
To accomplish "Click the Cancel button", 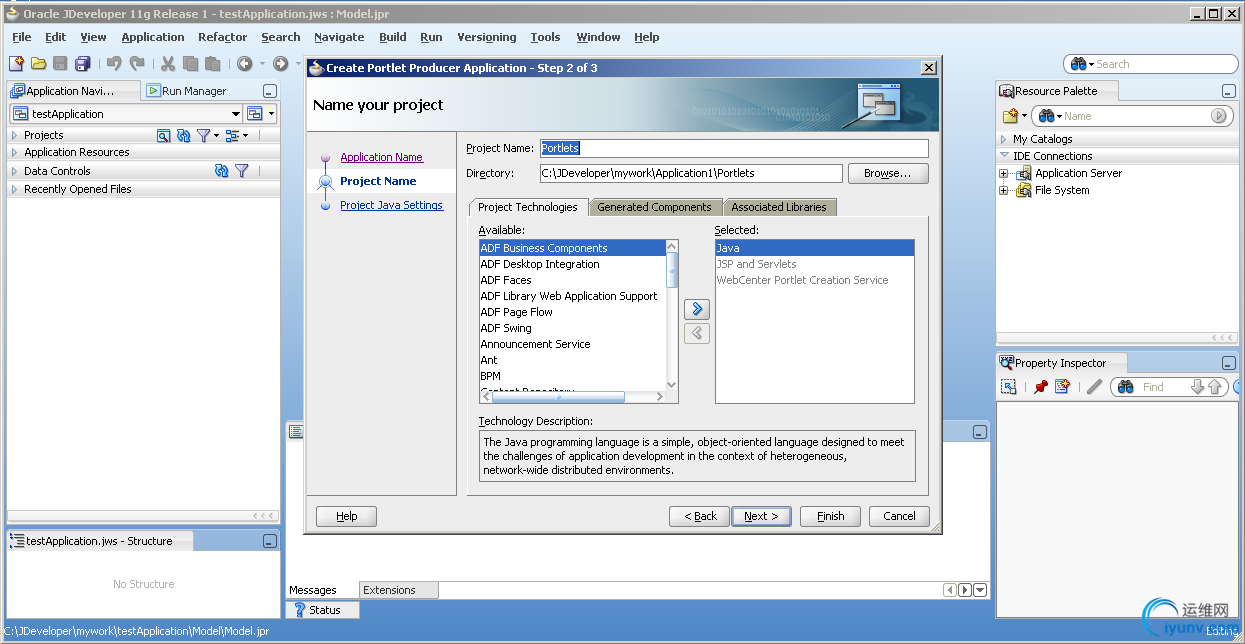I will click(x=899, y=516).
